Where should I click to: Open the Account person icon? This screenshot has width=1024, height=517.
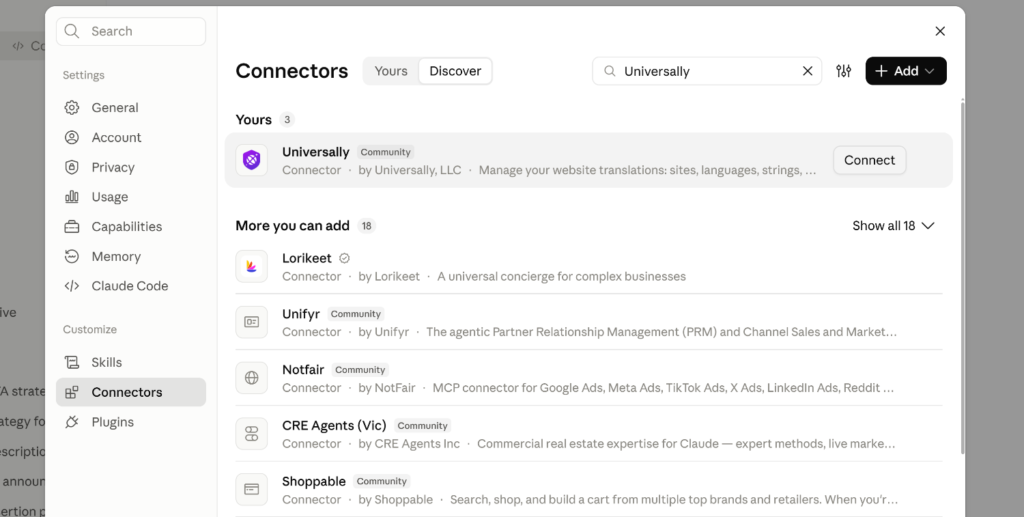(x=72, y=138)
